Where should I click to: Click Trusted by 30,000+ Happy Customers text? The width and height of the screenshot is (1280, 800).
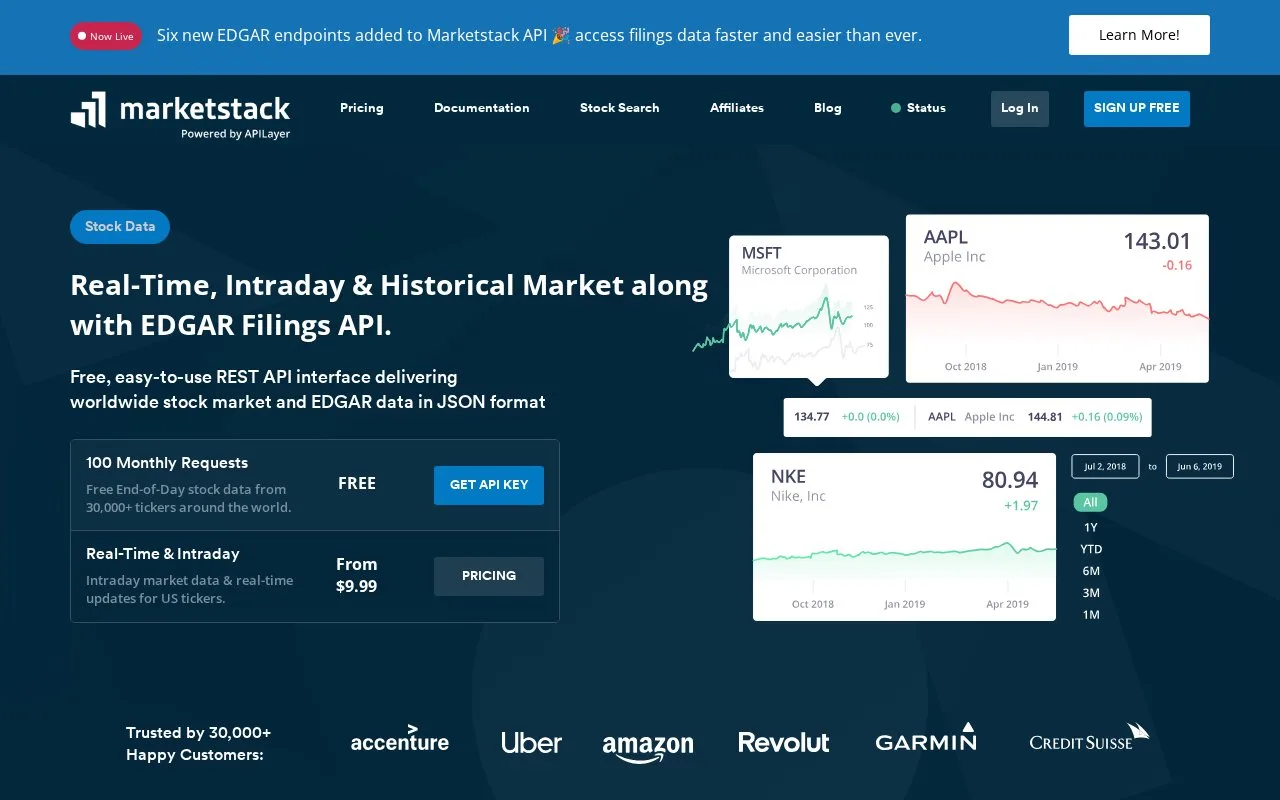coord(198,744)
